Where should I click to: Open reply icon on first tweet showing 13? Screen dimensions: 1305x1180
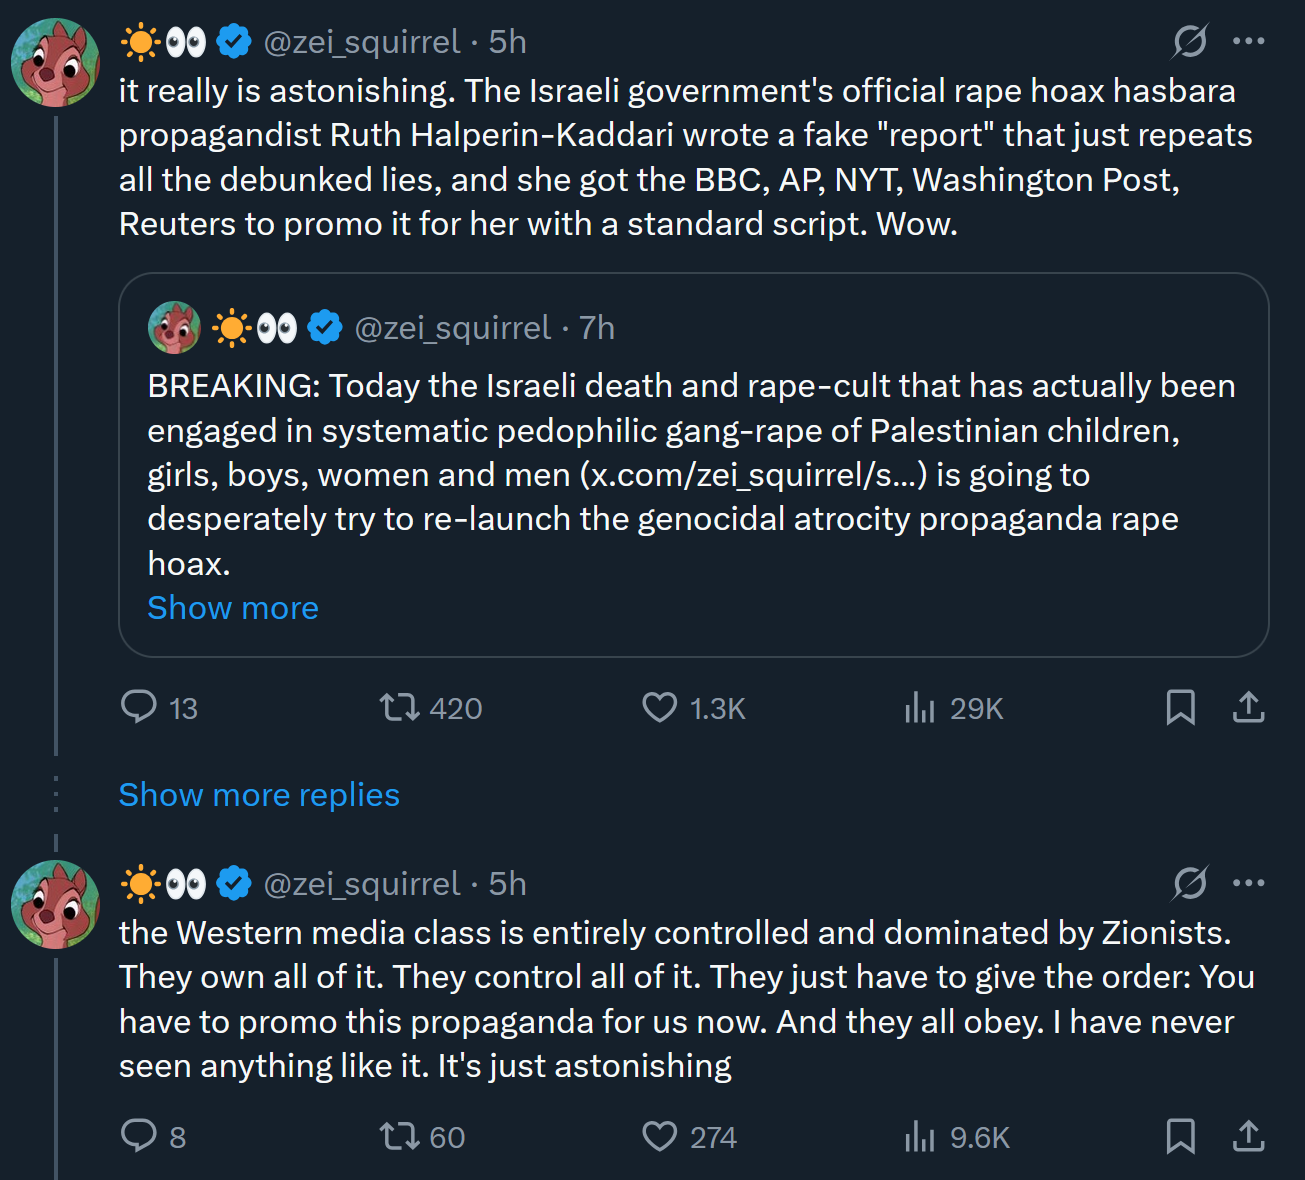pyautogui.click(x=139, y=707)
